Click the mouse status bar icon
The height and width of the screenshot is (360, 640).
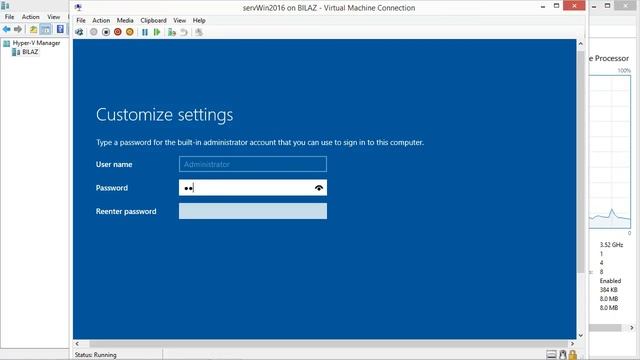coord(562,355)
